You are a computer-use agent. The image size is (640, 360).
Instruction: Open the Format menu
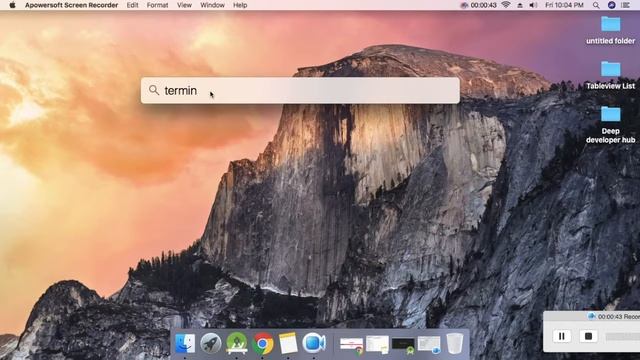click(x=157, y=5)
